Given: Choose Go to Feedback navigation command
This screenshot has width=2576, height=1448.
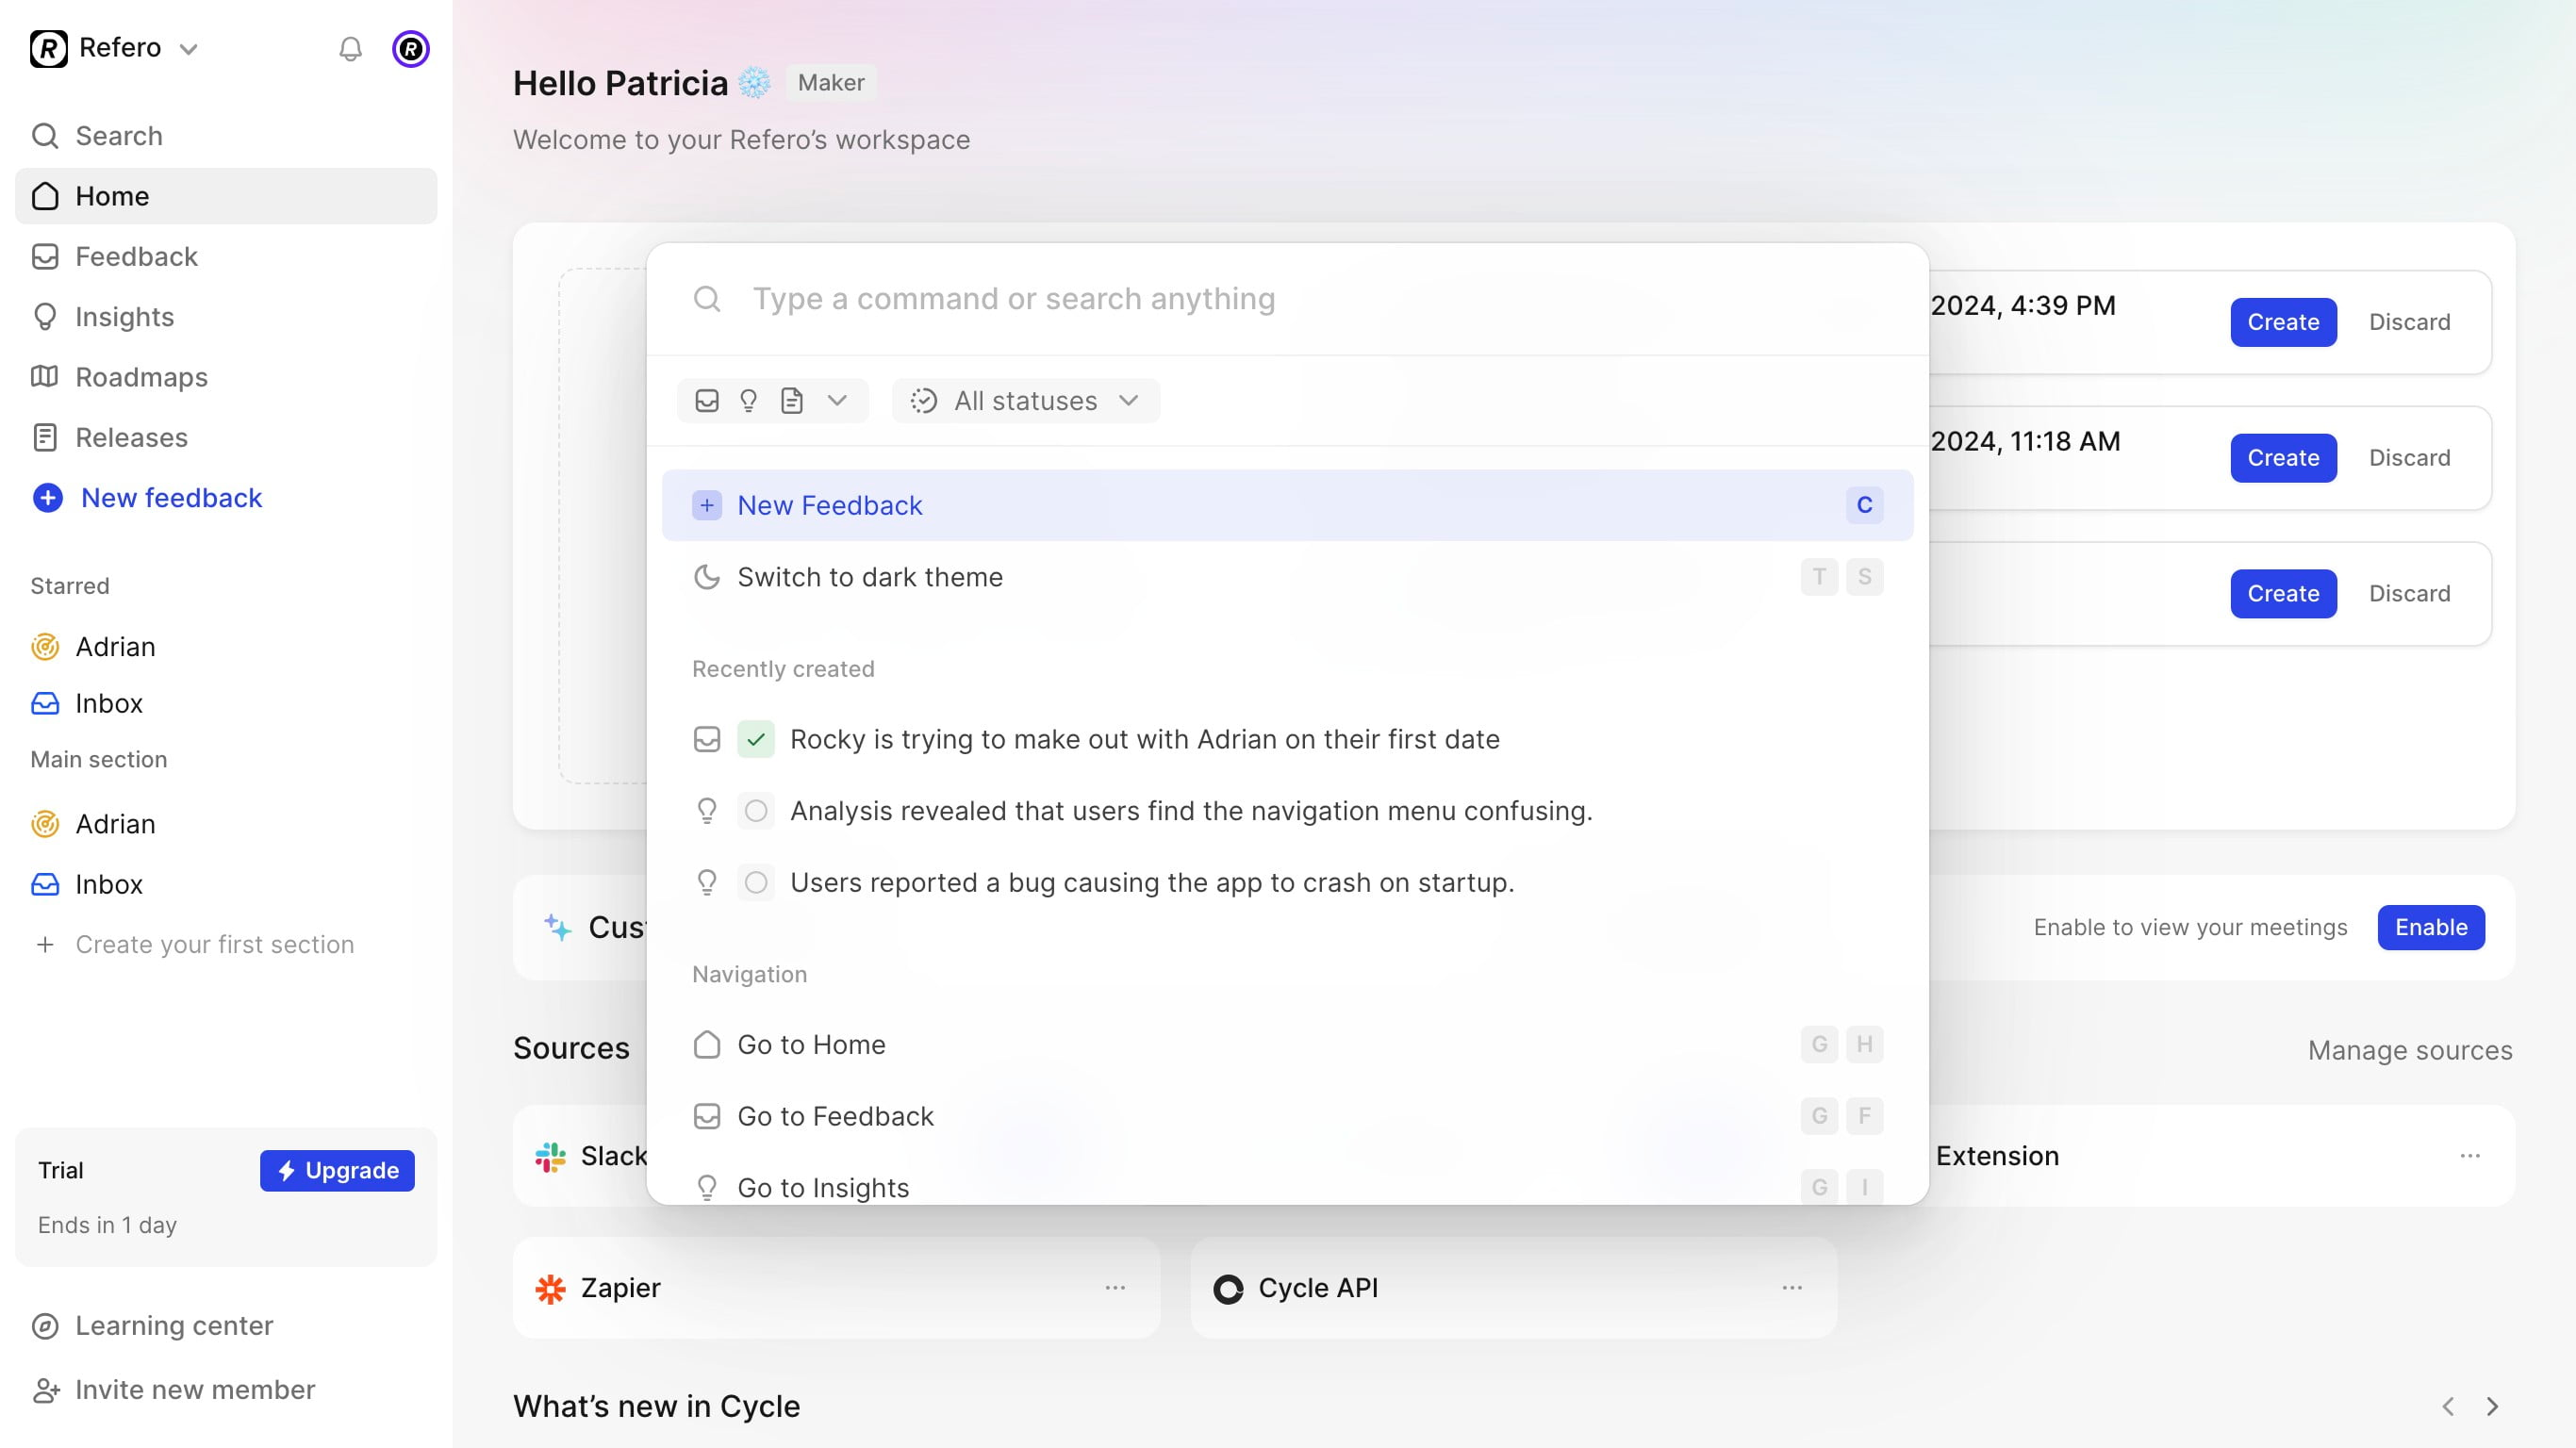Looking at the screenshot, I should pyautogui.click(x=835, y=1116).
